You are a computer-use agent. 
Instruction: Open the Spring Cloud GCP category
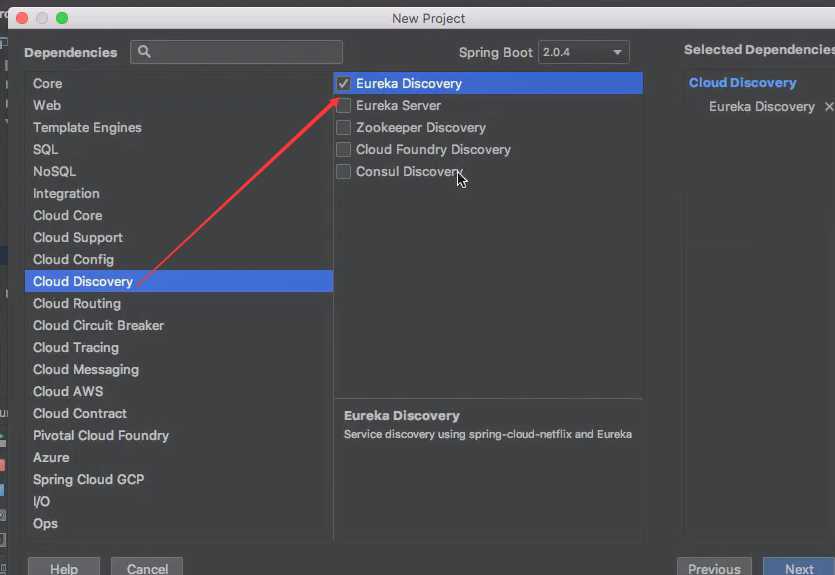point(178,479)
